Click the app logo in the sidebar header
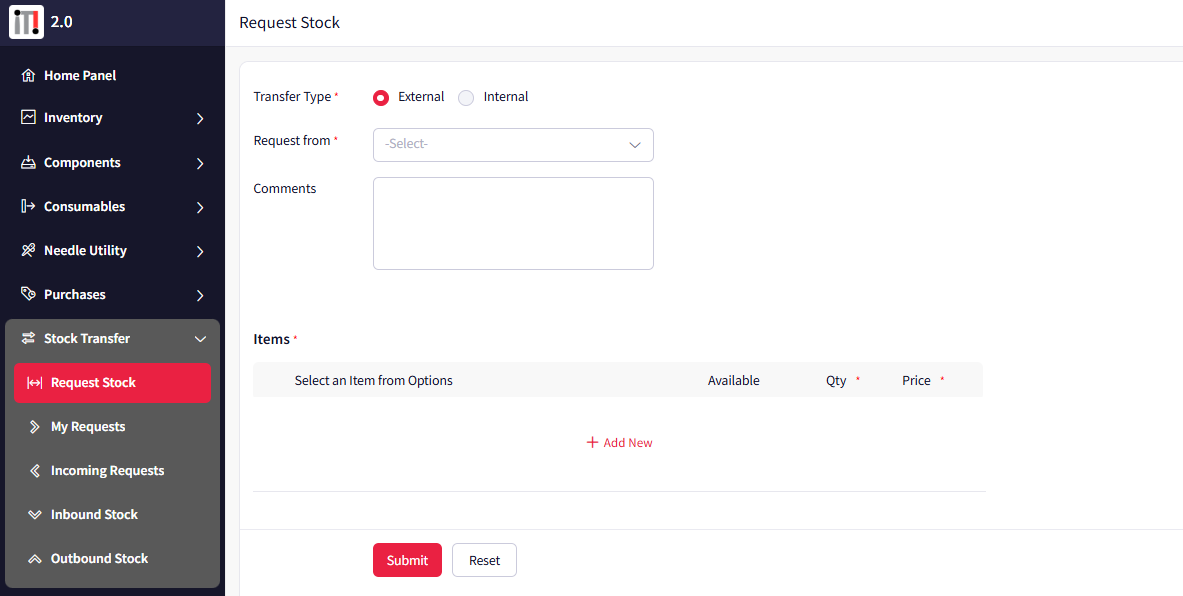Image resolution: width=1183 pixels, height=596 pixels. (x=26, y=22)
